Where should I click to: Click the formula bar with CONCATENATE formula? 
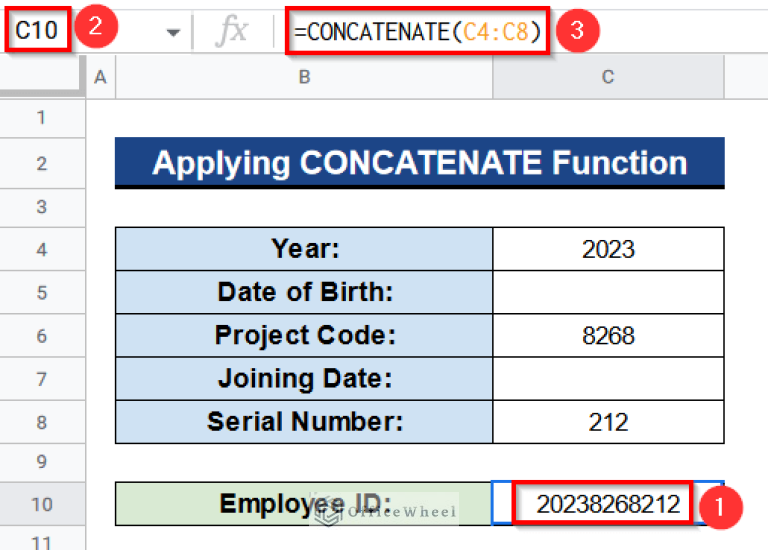click(417, 31)
